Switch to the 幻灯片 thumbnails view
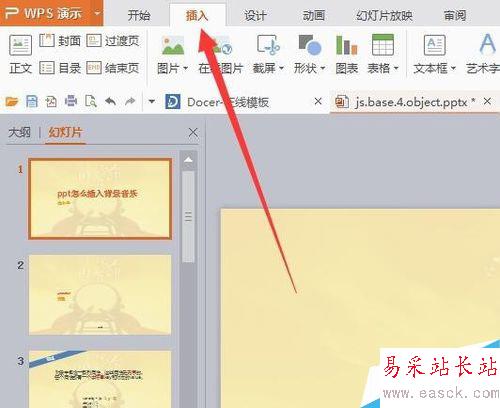500x408 pixels. tap(65, 132)
